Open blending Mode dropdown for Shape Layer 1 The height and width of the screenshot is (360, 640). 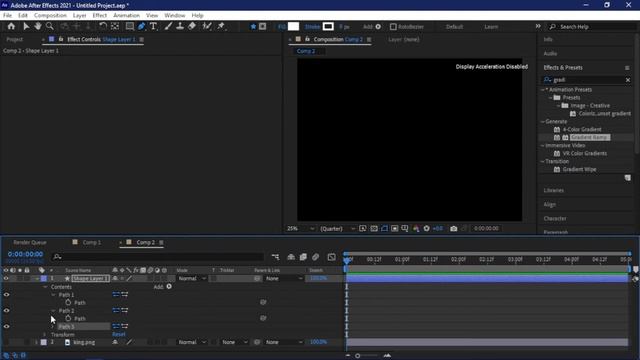(x=192, y=278)
